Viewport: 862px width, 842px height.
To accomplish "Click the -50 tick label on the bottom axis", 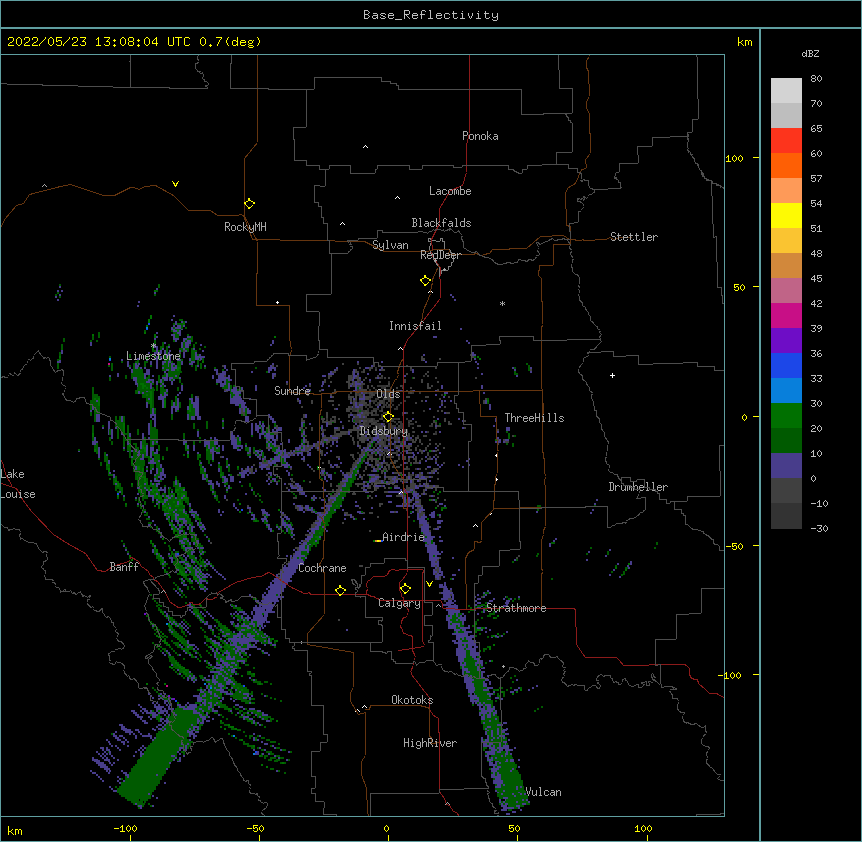I will [x=255, y=828].
